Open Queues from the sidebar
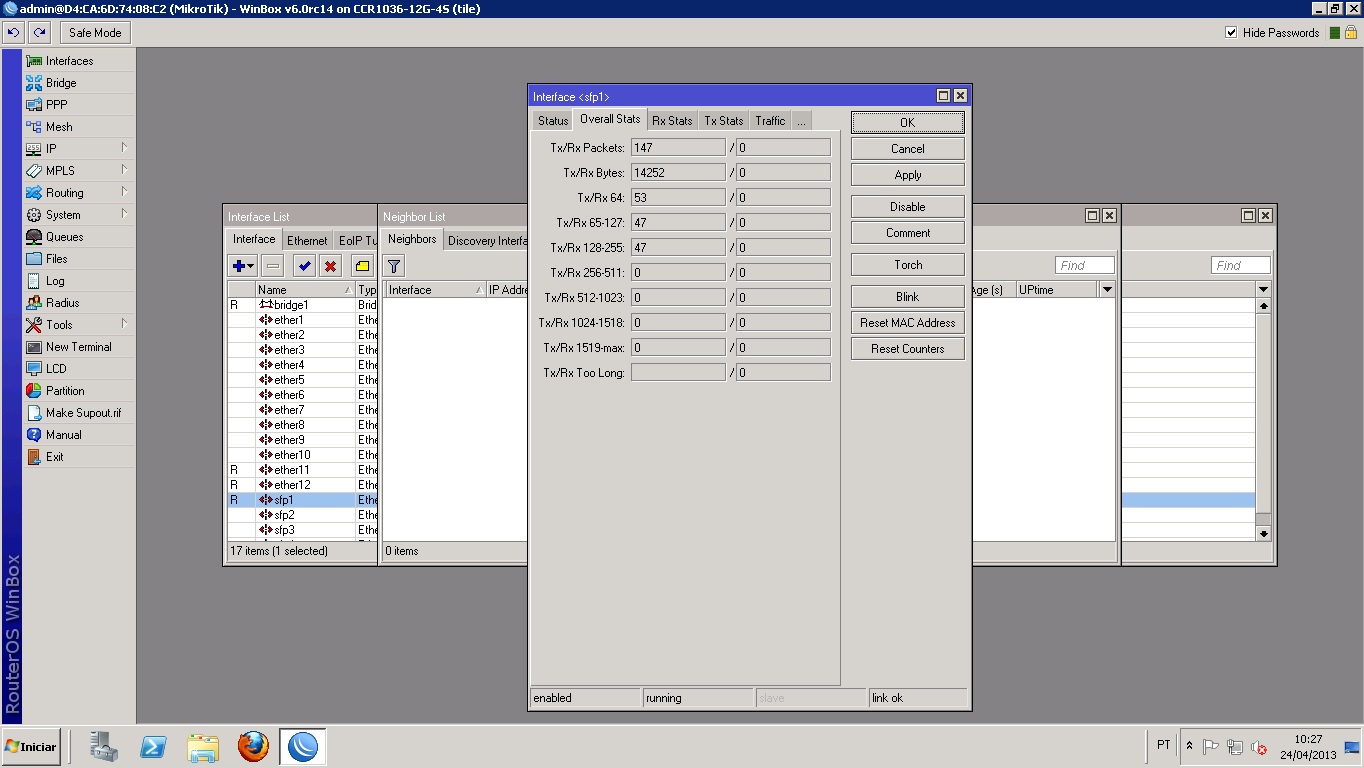The height and width of the screenshot is (768, 1364). [79, 237]
